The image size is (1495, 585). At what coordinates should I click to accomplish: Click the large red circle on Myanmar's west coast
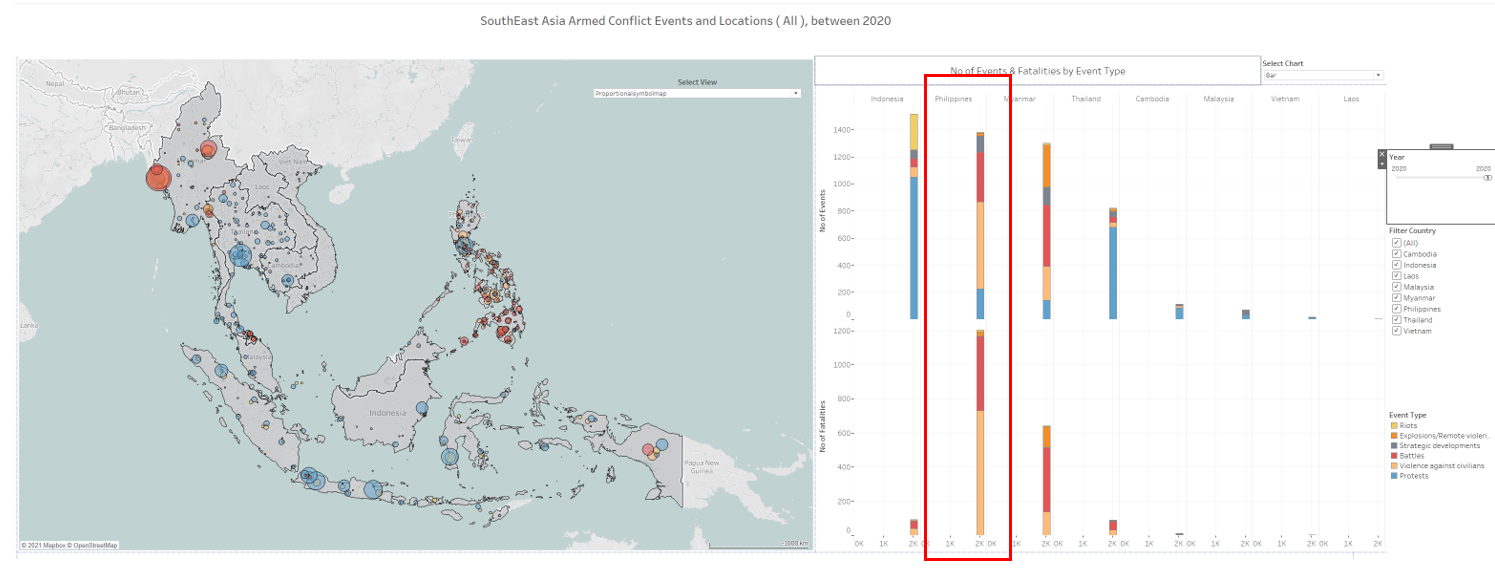point(158,178)
